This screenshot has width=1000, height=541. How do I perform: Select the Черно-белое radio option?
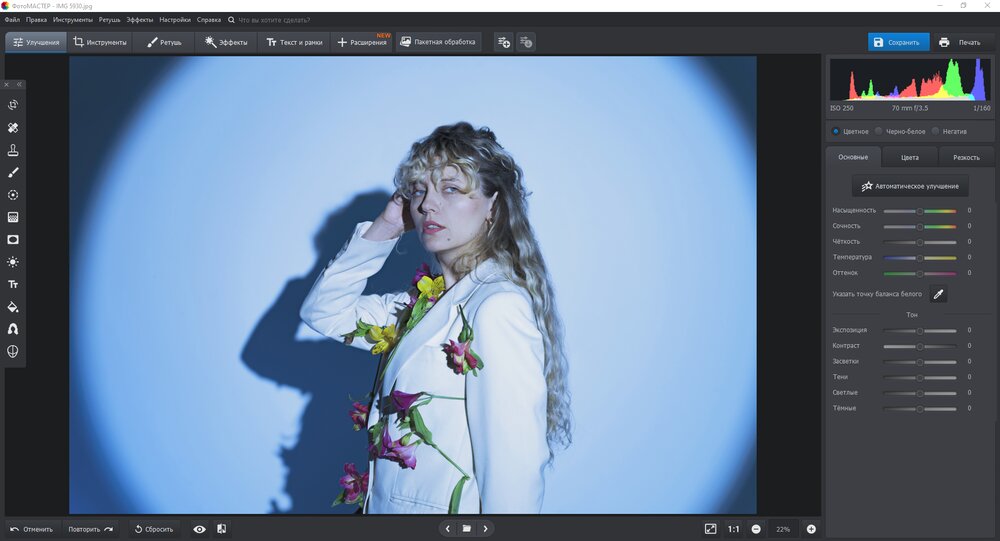coord(879,131)
